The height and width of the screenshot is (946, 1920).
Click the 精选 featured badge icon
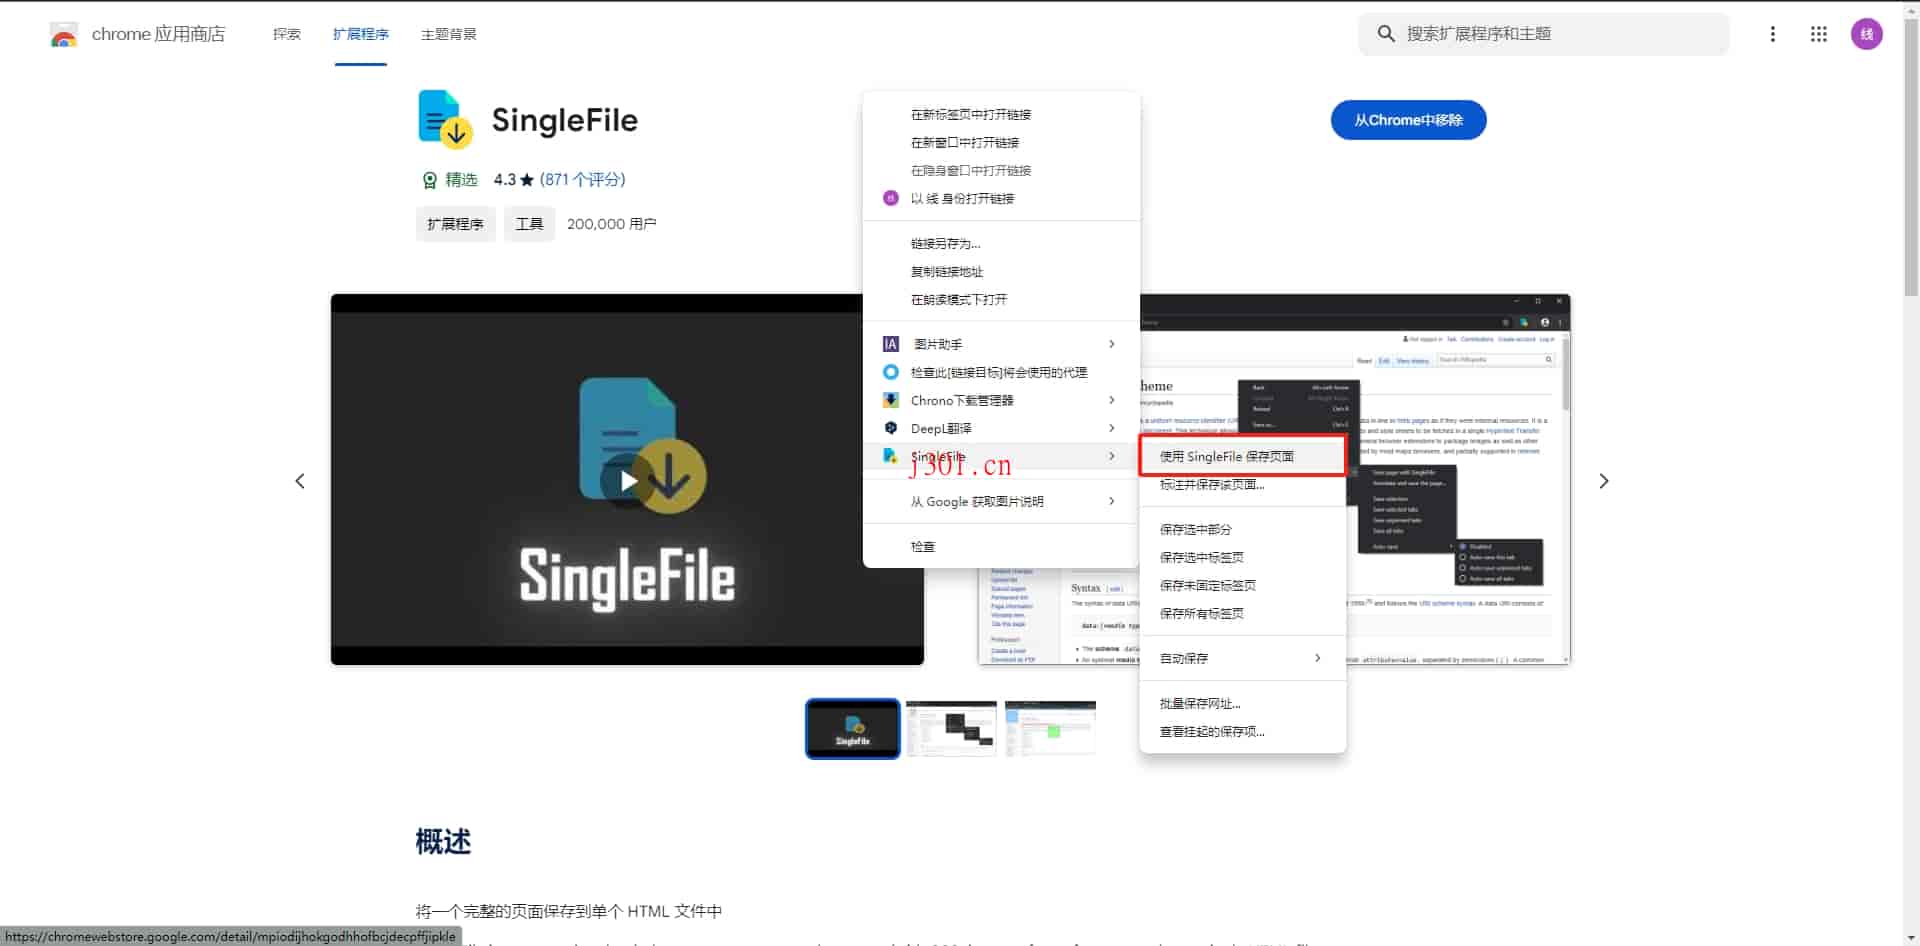(429, 180)
